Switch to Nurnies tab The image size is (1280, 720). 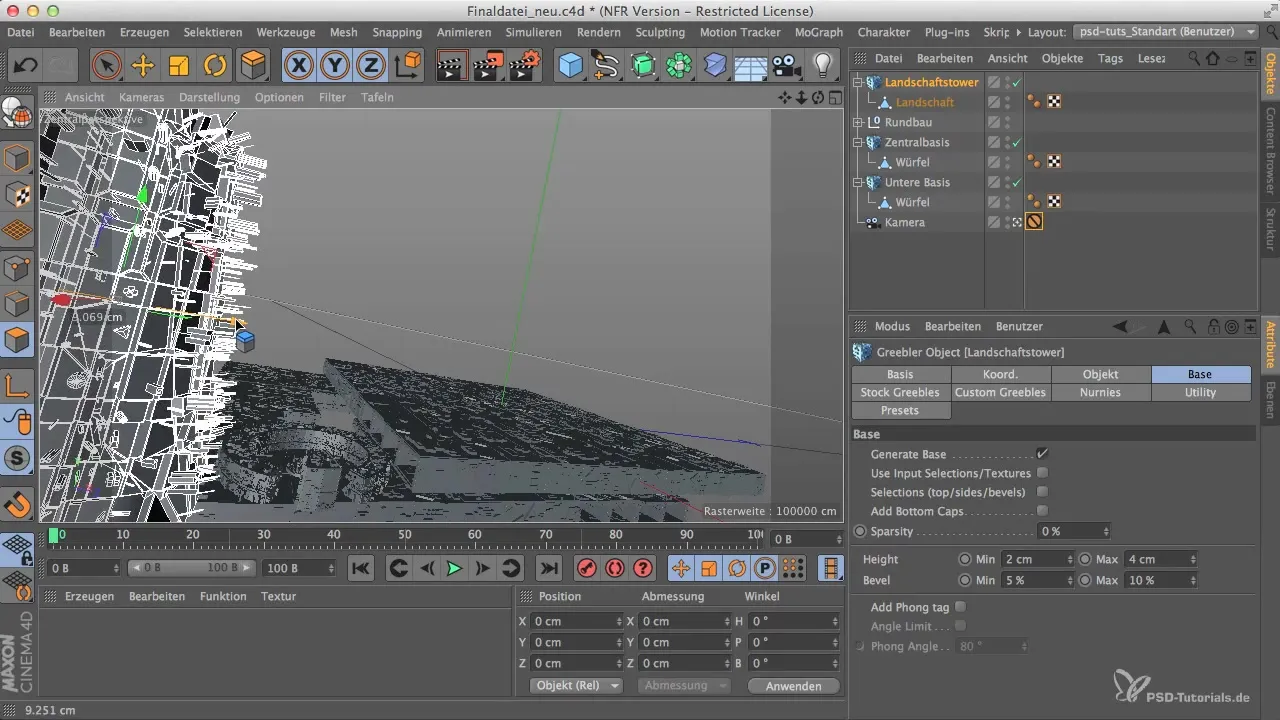coord(1100,392)
